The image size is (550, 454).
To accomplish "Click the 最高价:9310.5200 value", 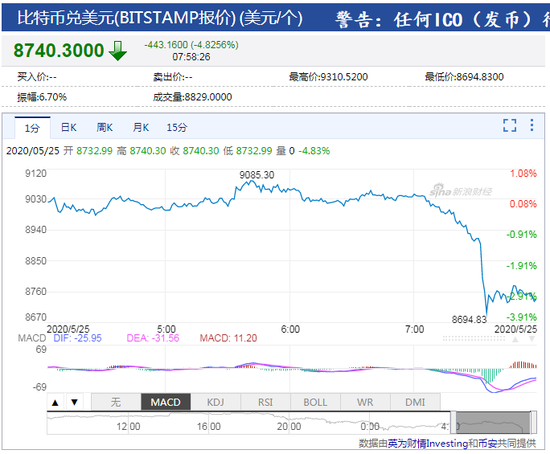I will [x=328, y=77].
